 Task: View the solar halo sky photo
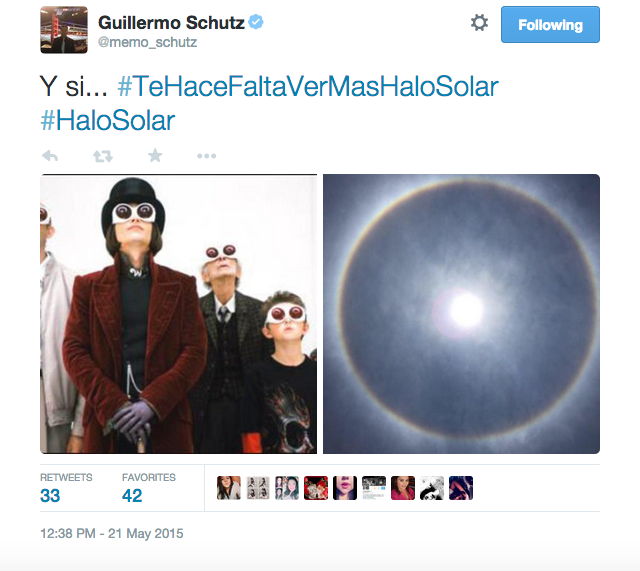point(461,314)
